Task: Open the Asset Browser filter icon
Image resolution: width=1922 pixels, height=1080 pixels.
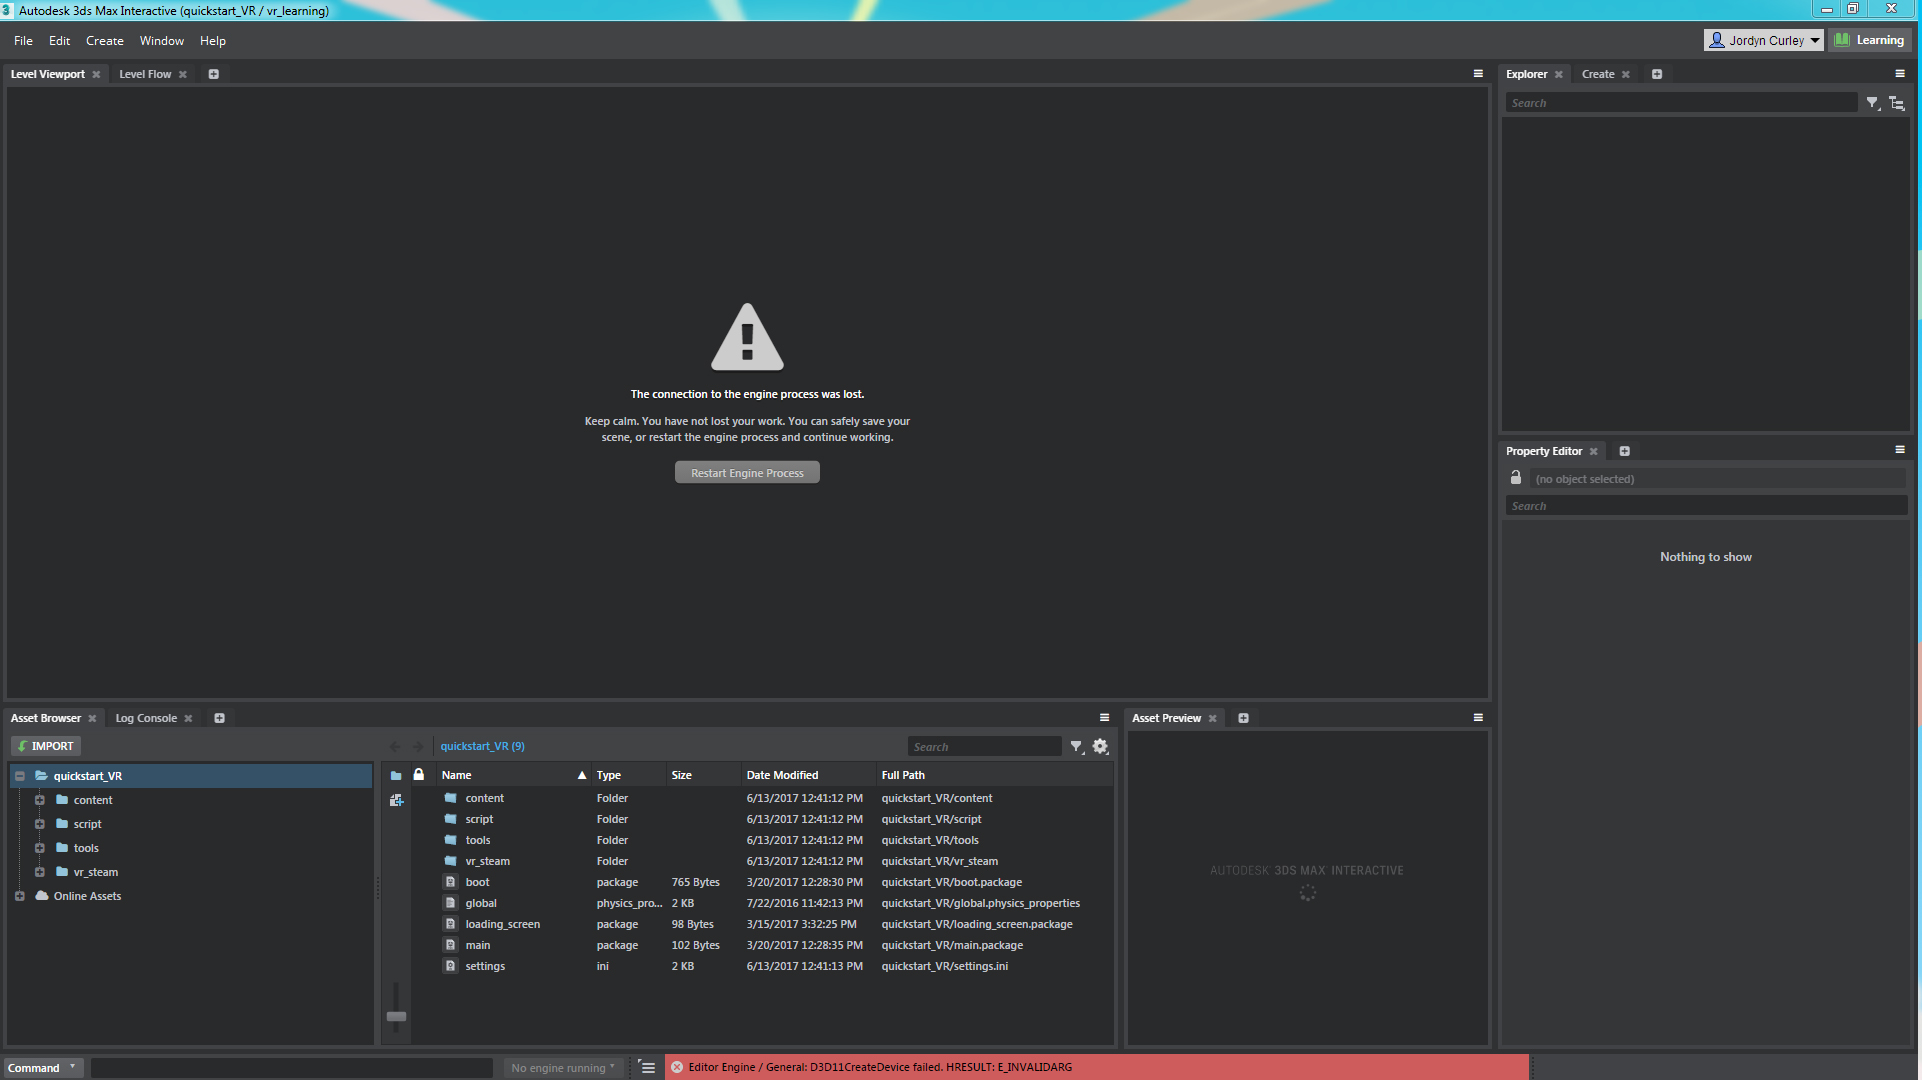Action: (x=1077, y=747)
